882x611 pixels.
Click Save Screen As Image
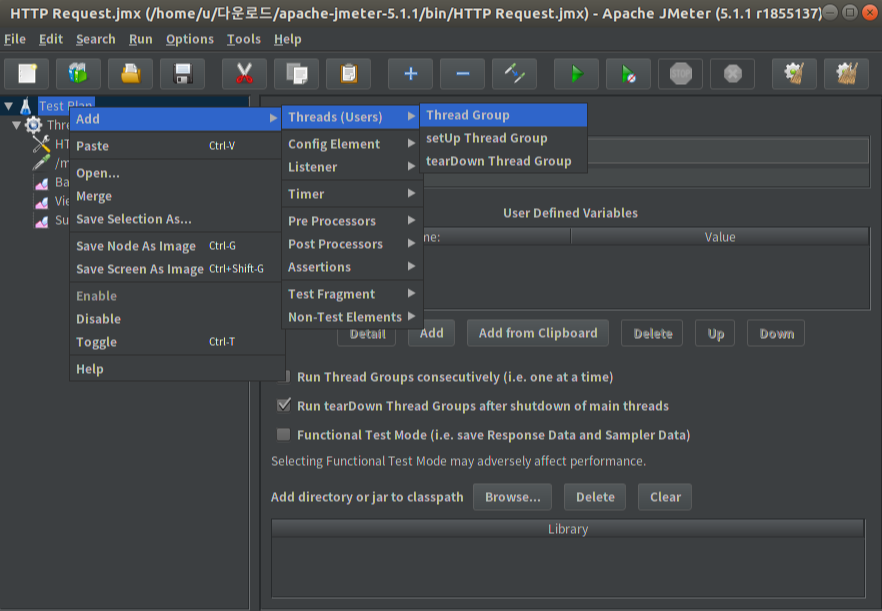176,269
